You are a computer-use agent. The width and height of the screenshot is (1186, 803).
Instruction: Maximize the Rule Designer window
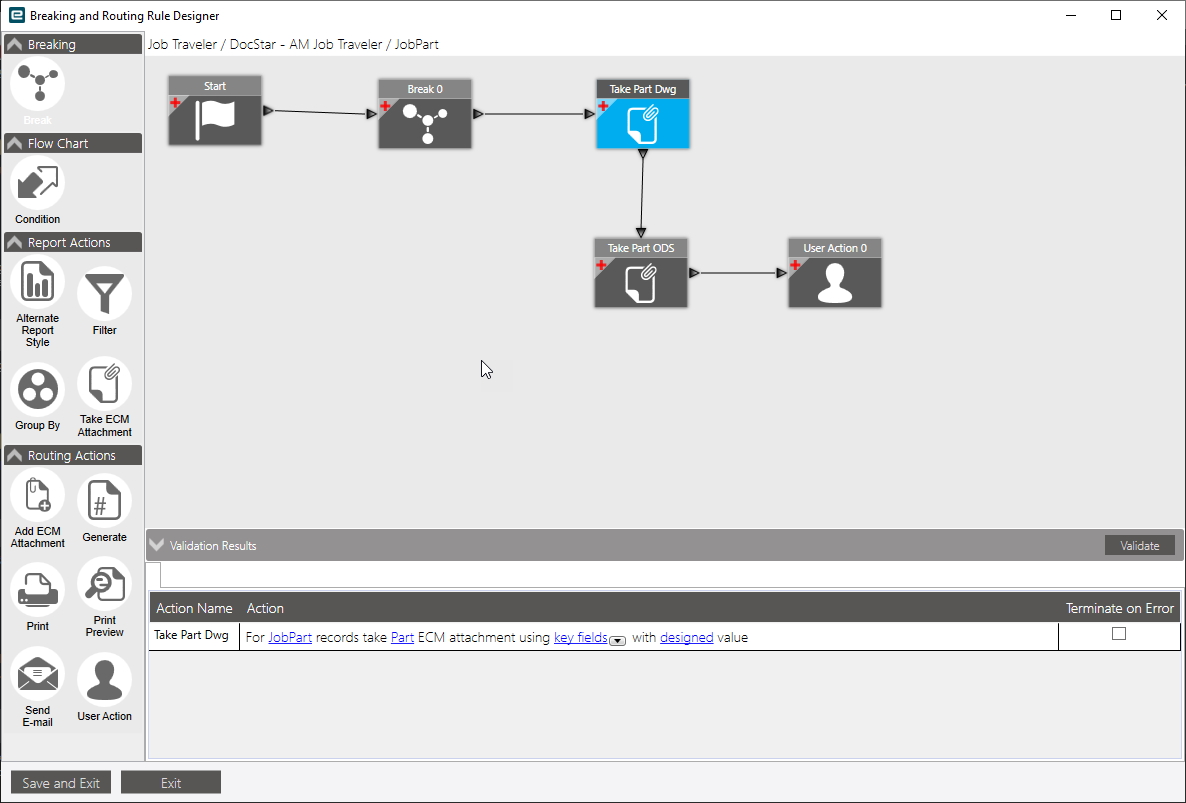tap(1116, 15)
